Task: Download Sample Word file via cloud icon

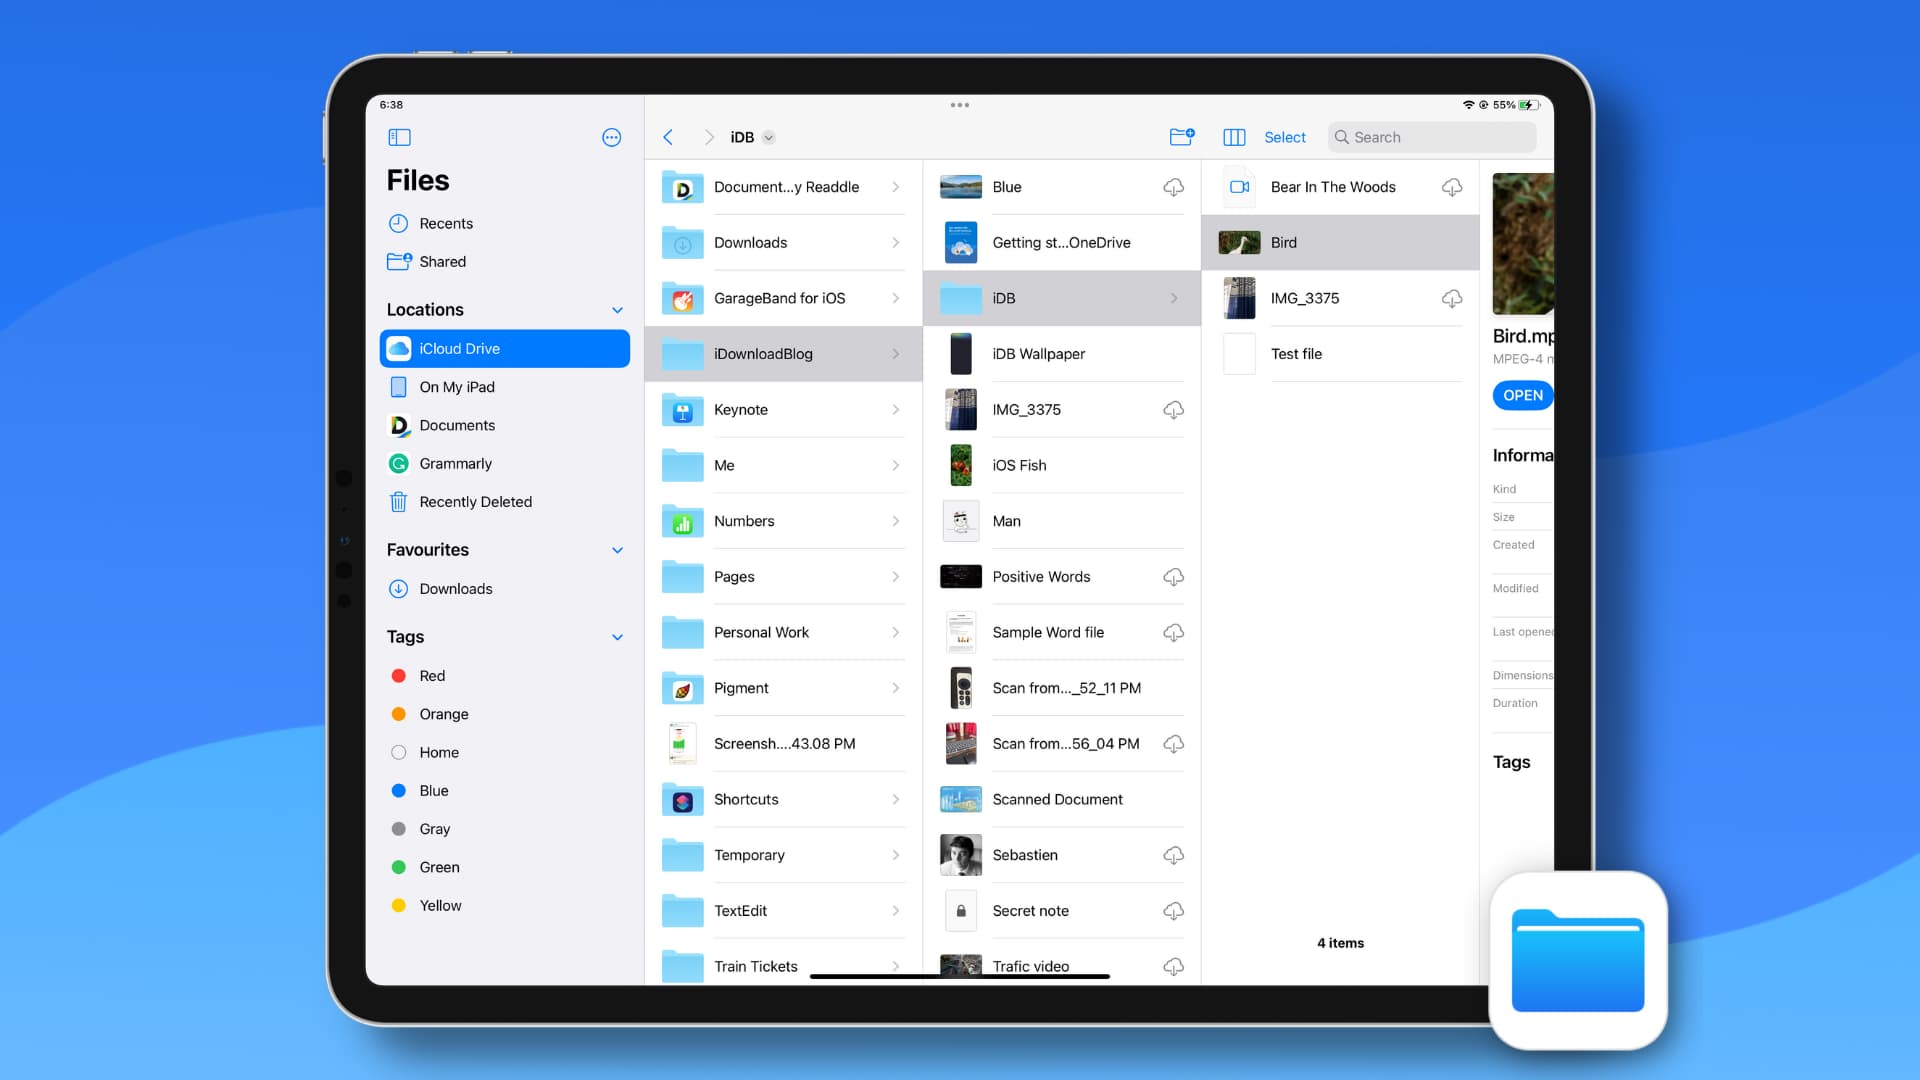Action: (x=1173, y=633)
